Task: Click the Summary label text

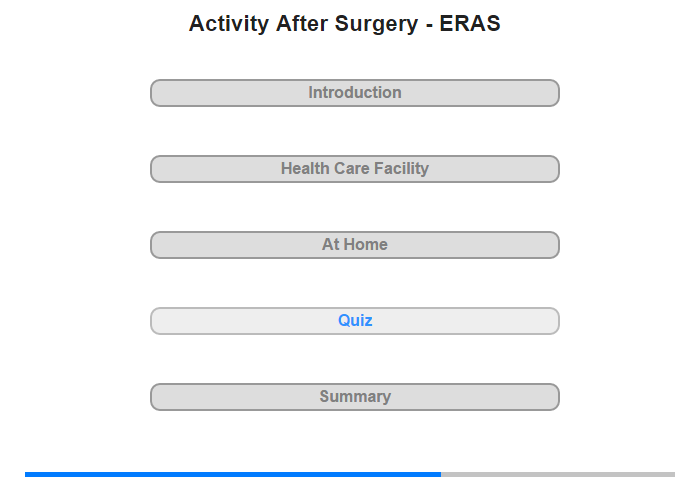Action: (x=355, y=397)
